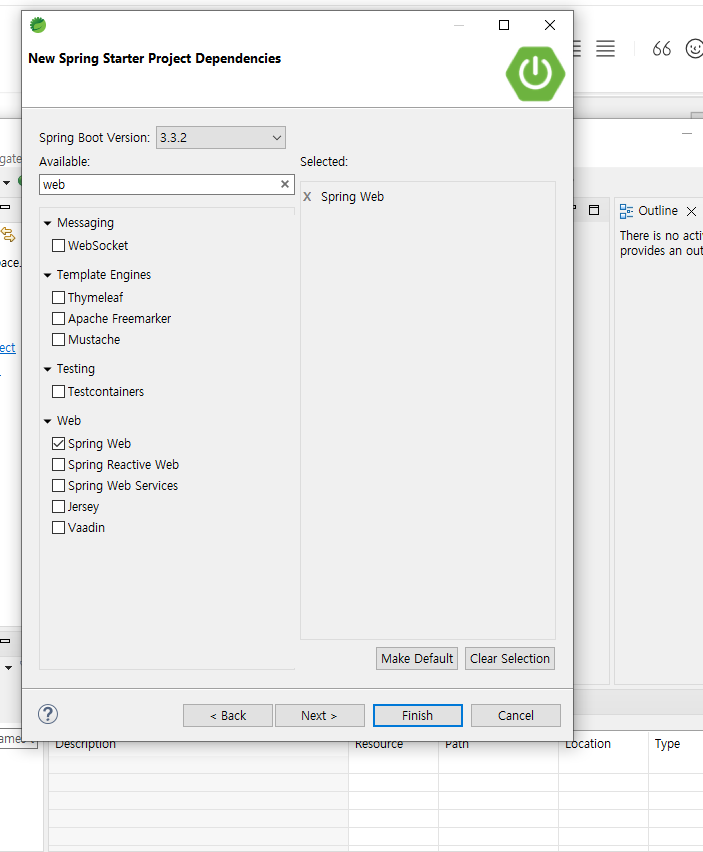Click the Clear Selection button
This screenshot has width=703, height=852.
pyautogui.click(x=510, y=659)
